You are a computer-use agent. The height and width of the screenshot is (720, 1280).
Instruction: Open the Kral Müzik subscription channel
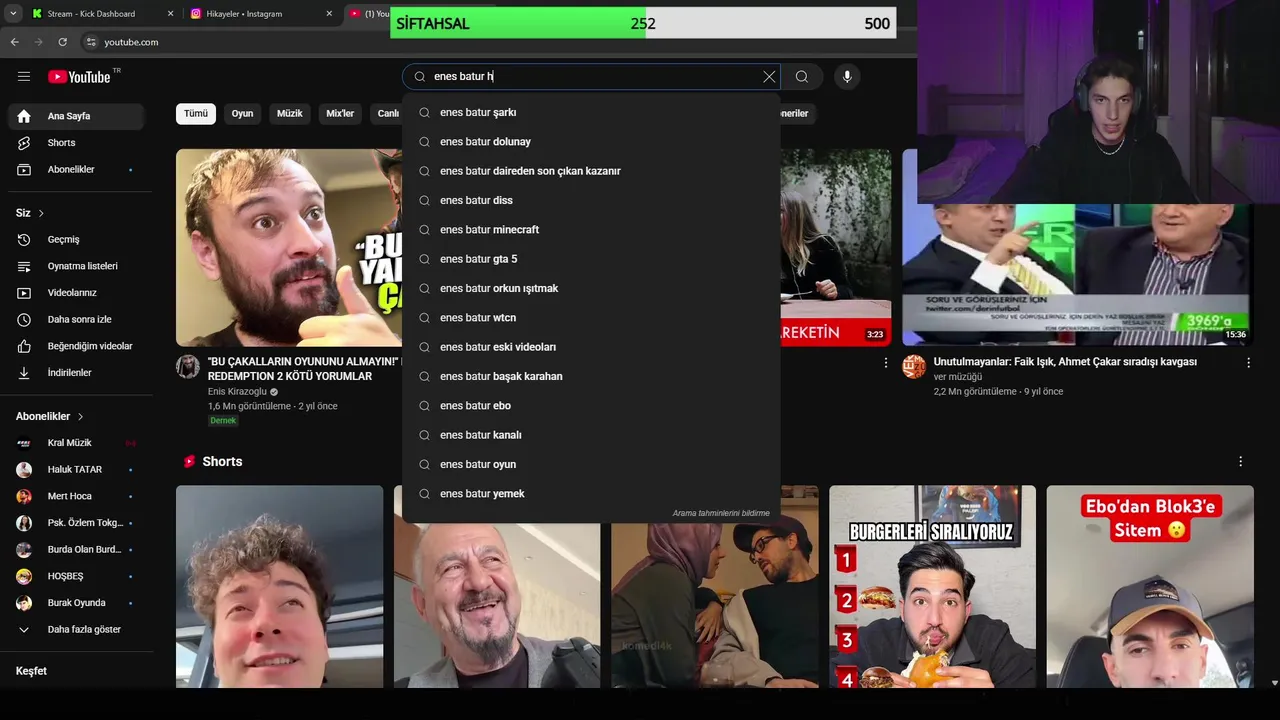76,443
